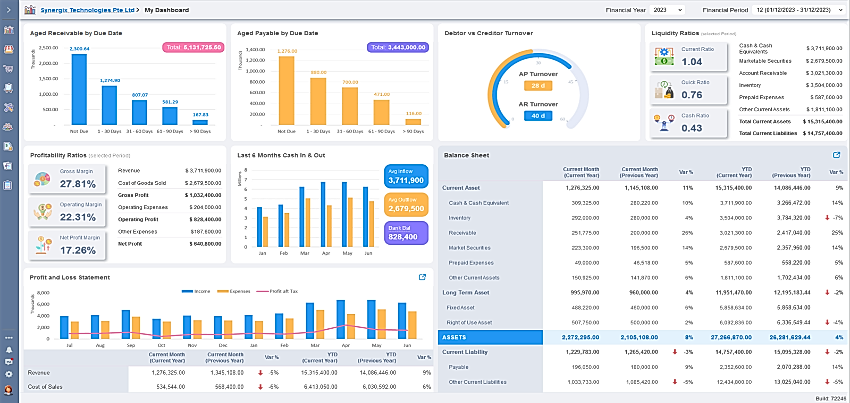Click the Cash Ratio card icon
Image resolution: width=850 pixels, height=403 pixels.
click(x=664, y=123)
